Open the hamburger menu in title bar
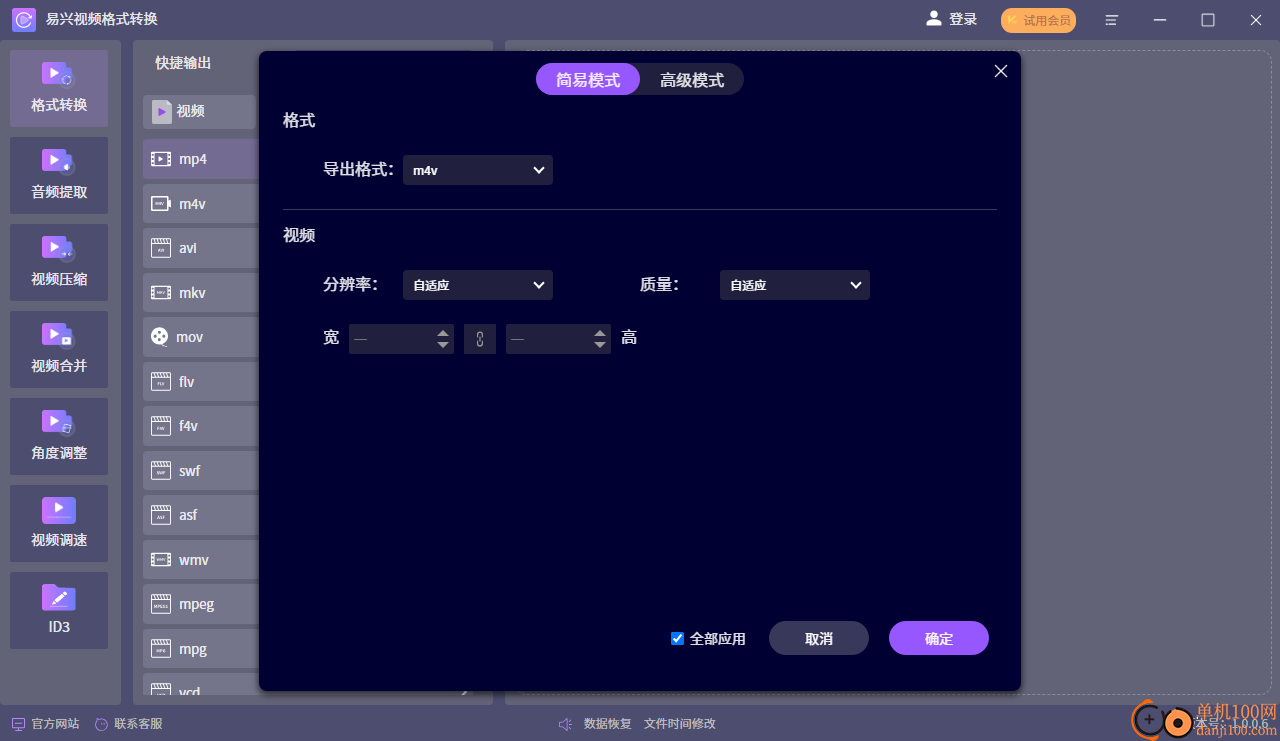This screenshot has height=741, width=1280. 1111,20
